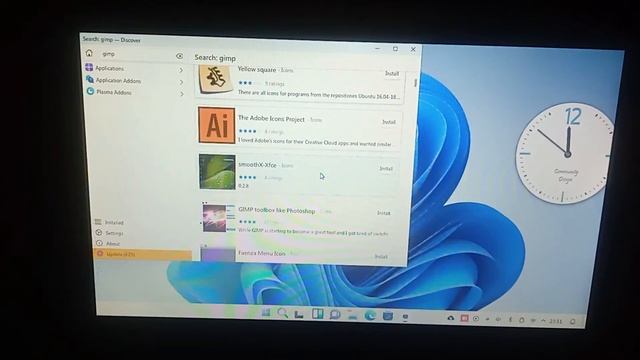This screenshot has width=640, height=360.
Task: Maximize the Discover window
Action: [x=395, y=49]
